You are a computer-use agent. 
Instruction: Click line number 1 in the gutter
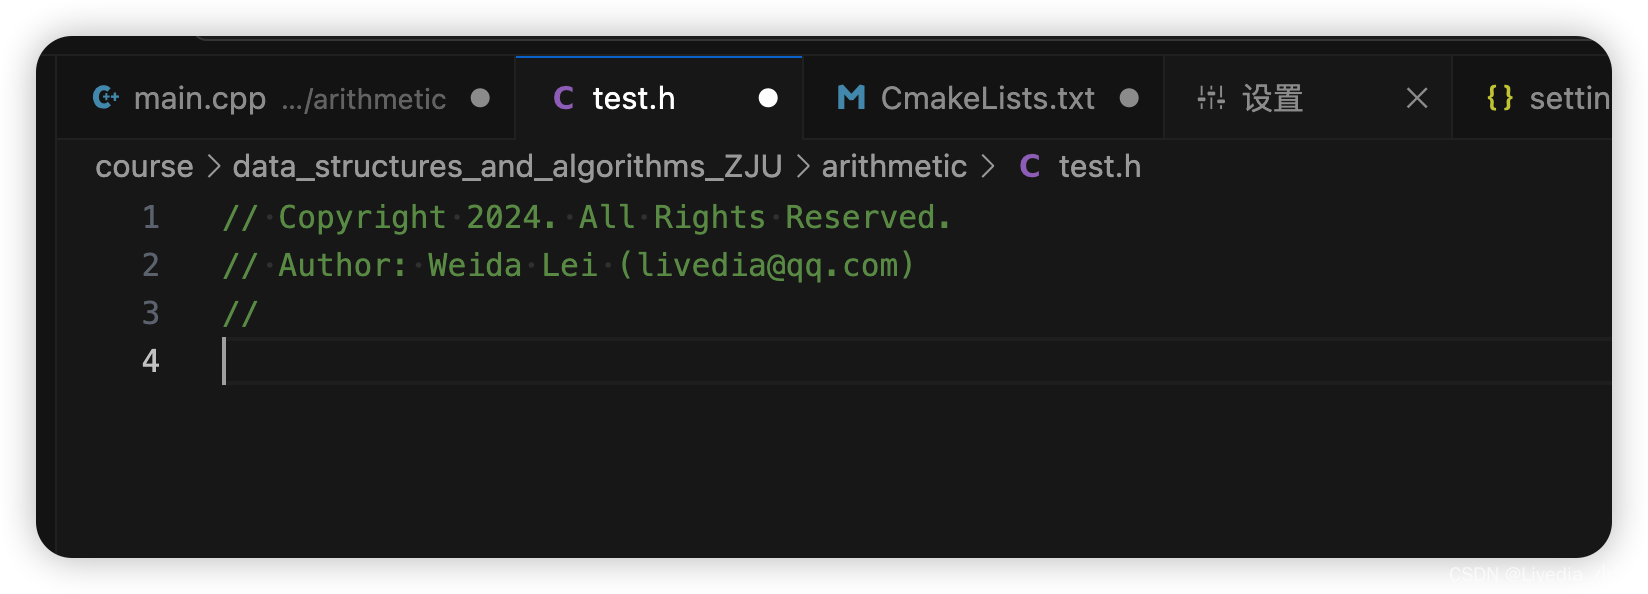(151, 217)
